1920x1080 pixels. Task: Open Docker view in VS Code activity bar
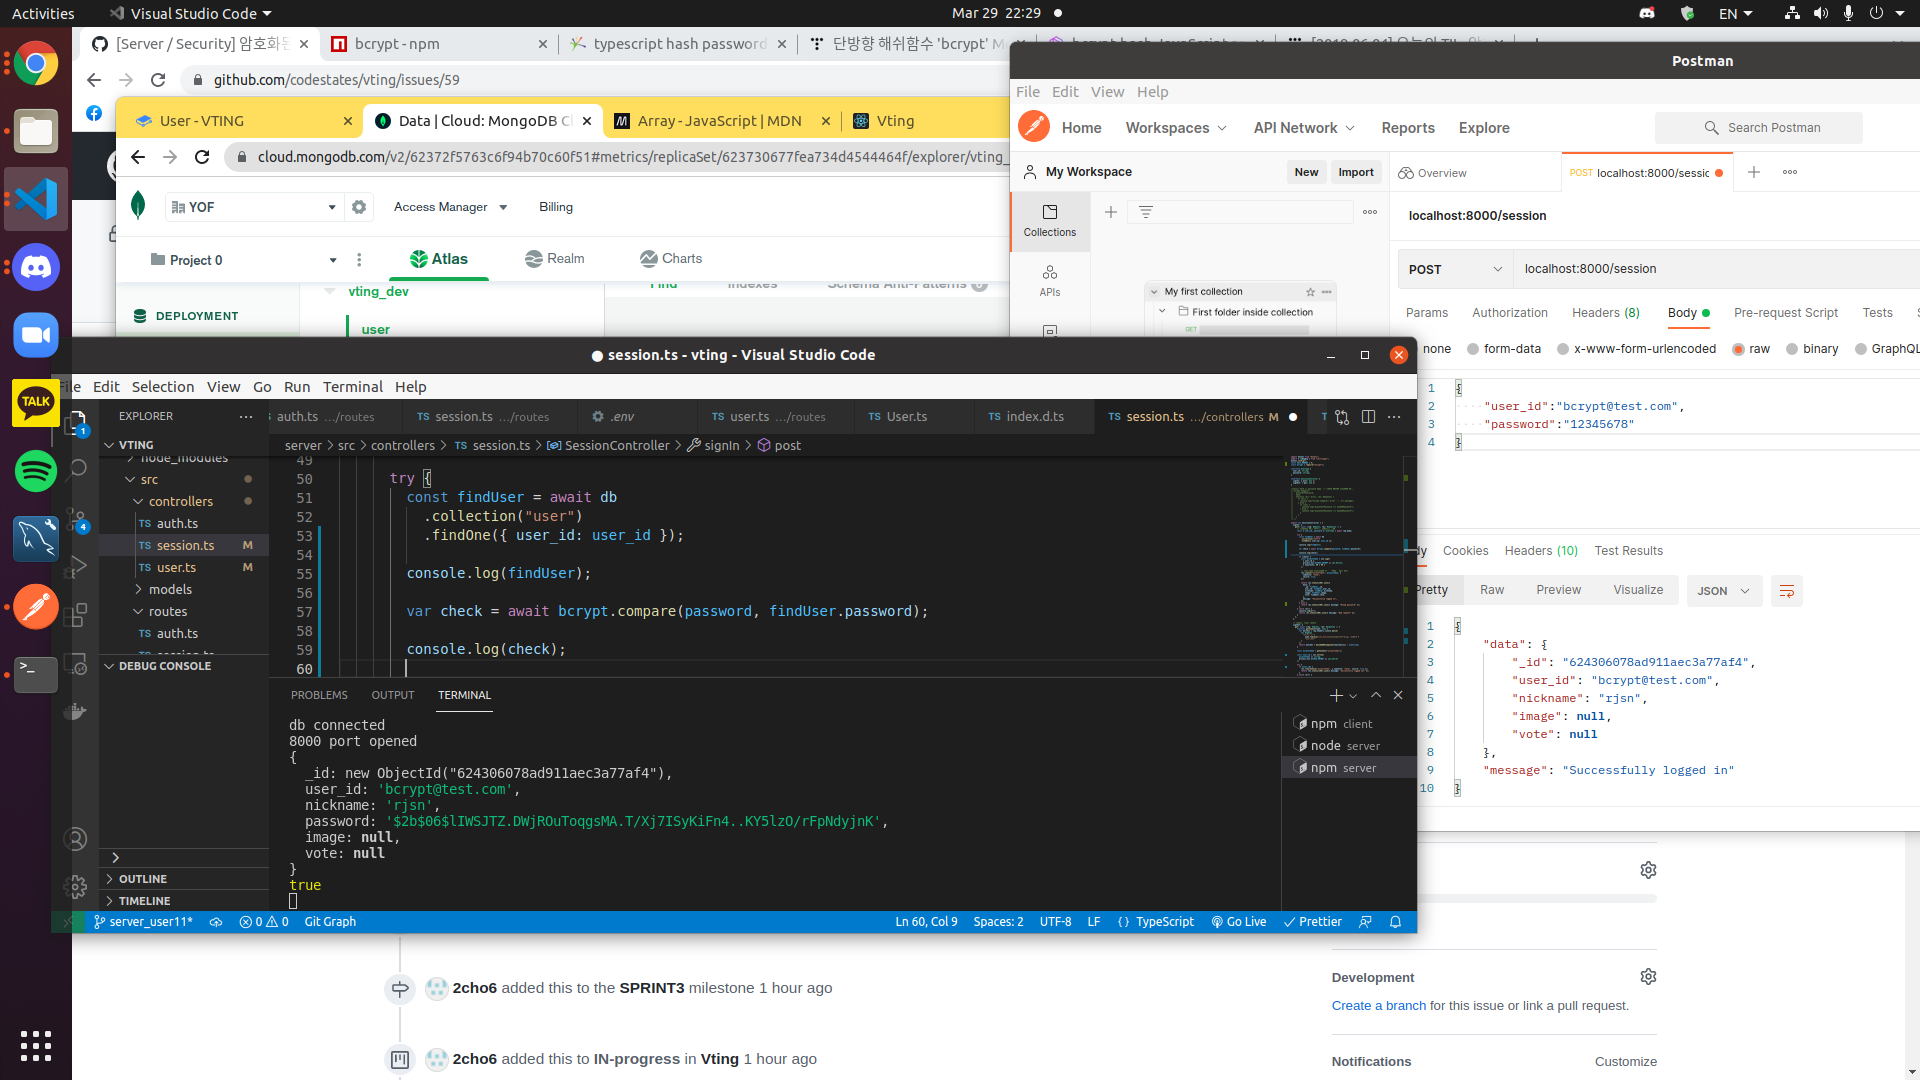click(77, 711)
